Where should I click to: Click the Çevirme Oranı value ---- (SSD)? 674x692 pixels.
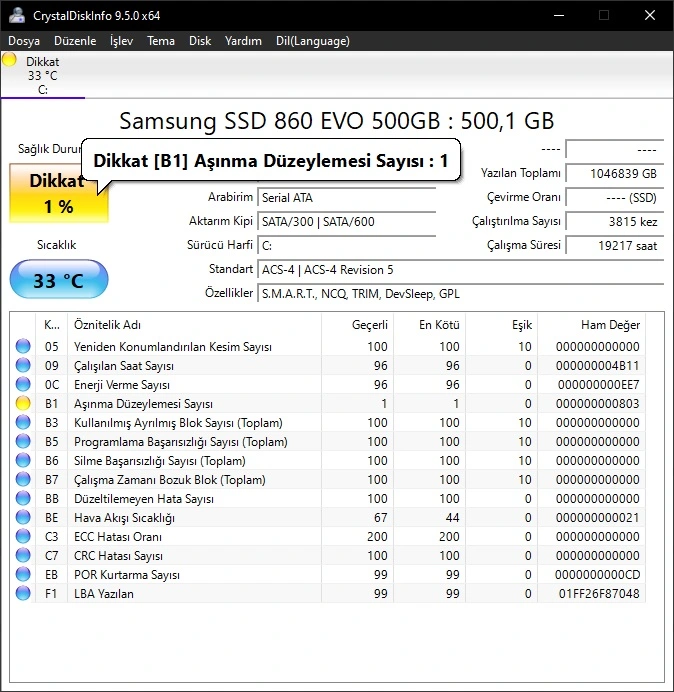click(615, 197)
